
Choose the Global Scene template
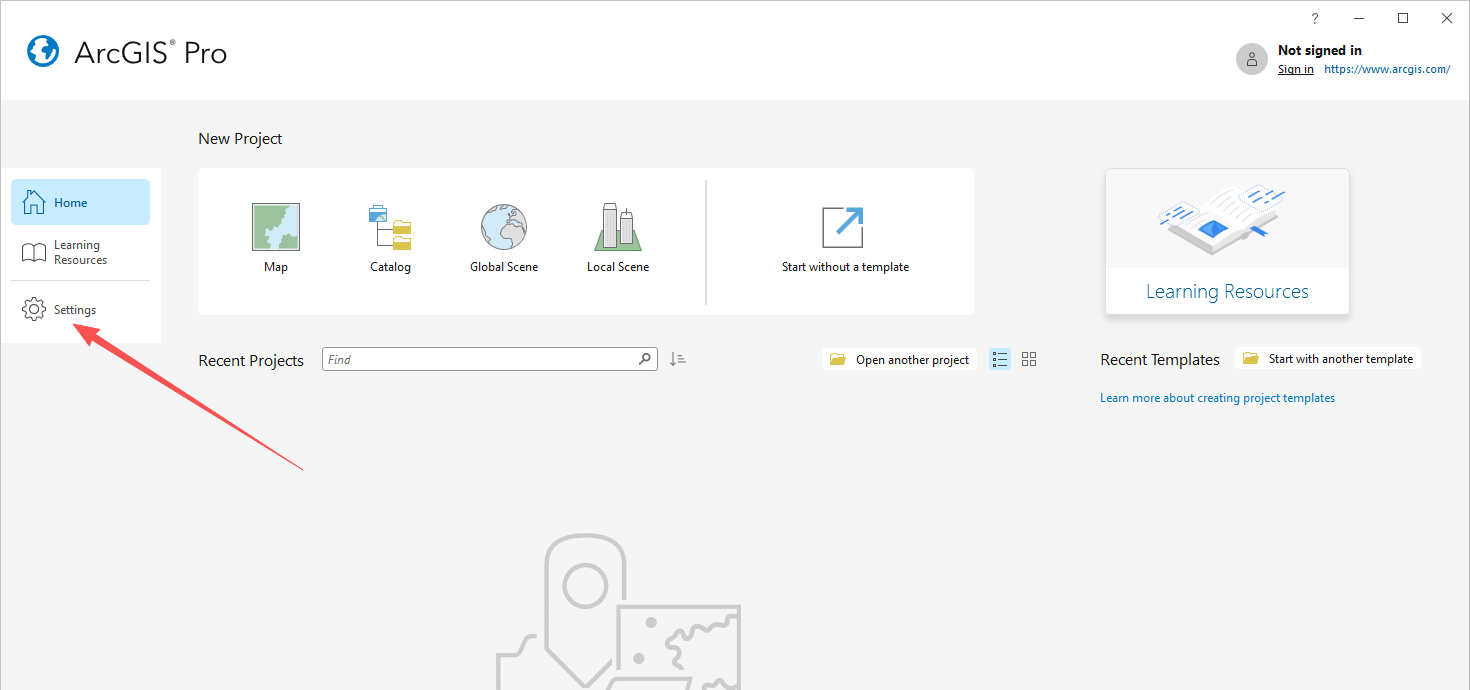tap(504, 229)
